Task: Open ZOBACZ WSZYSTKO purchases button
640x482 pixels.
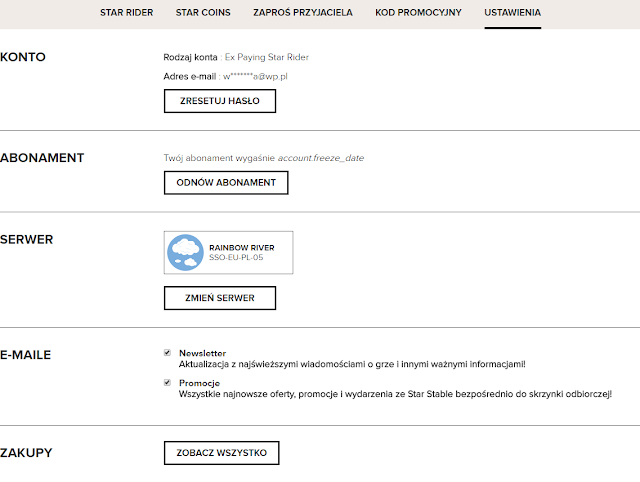Action: click(x=222, y=453)
